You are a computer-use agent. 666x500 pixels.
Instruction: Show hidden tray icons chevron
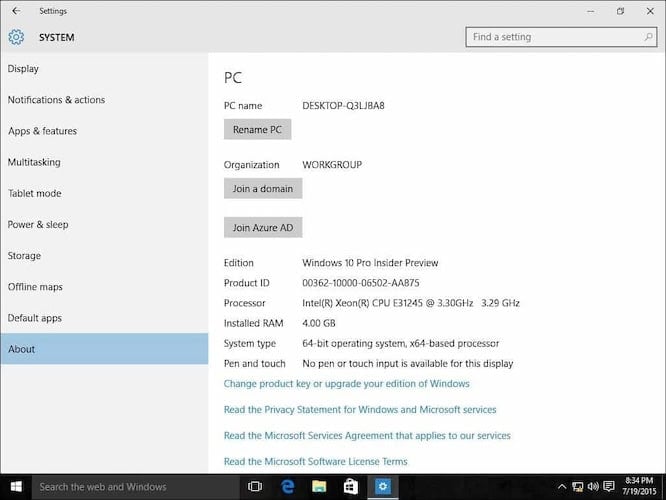tap(562, 486)
